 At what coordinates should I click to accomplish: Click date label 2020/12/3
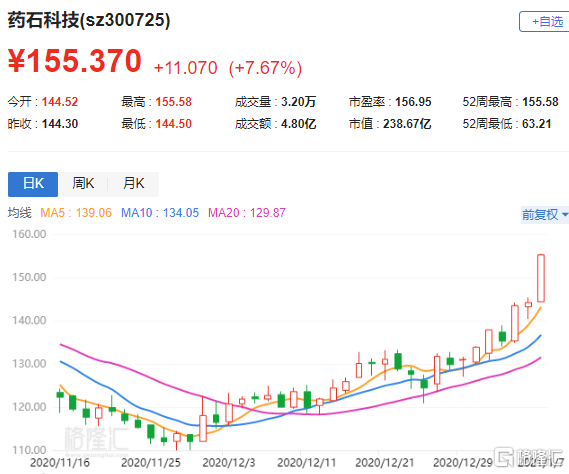[229, 463]
